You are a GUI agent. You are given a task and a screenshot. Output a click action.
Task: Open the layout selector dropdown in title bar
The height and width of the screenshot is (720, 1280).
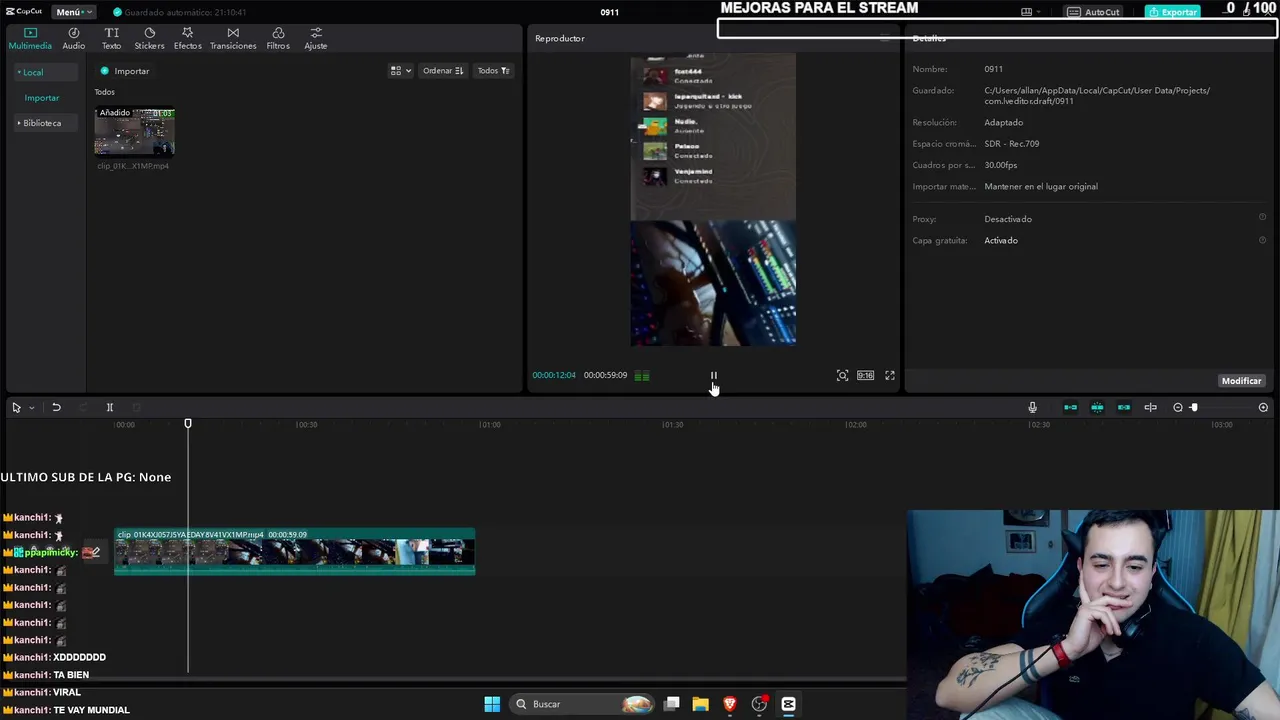coord(1030,12)
